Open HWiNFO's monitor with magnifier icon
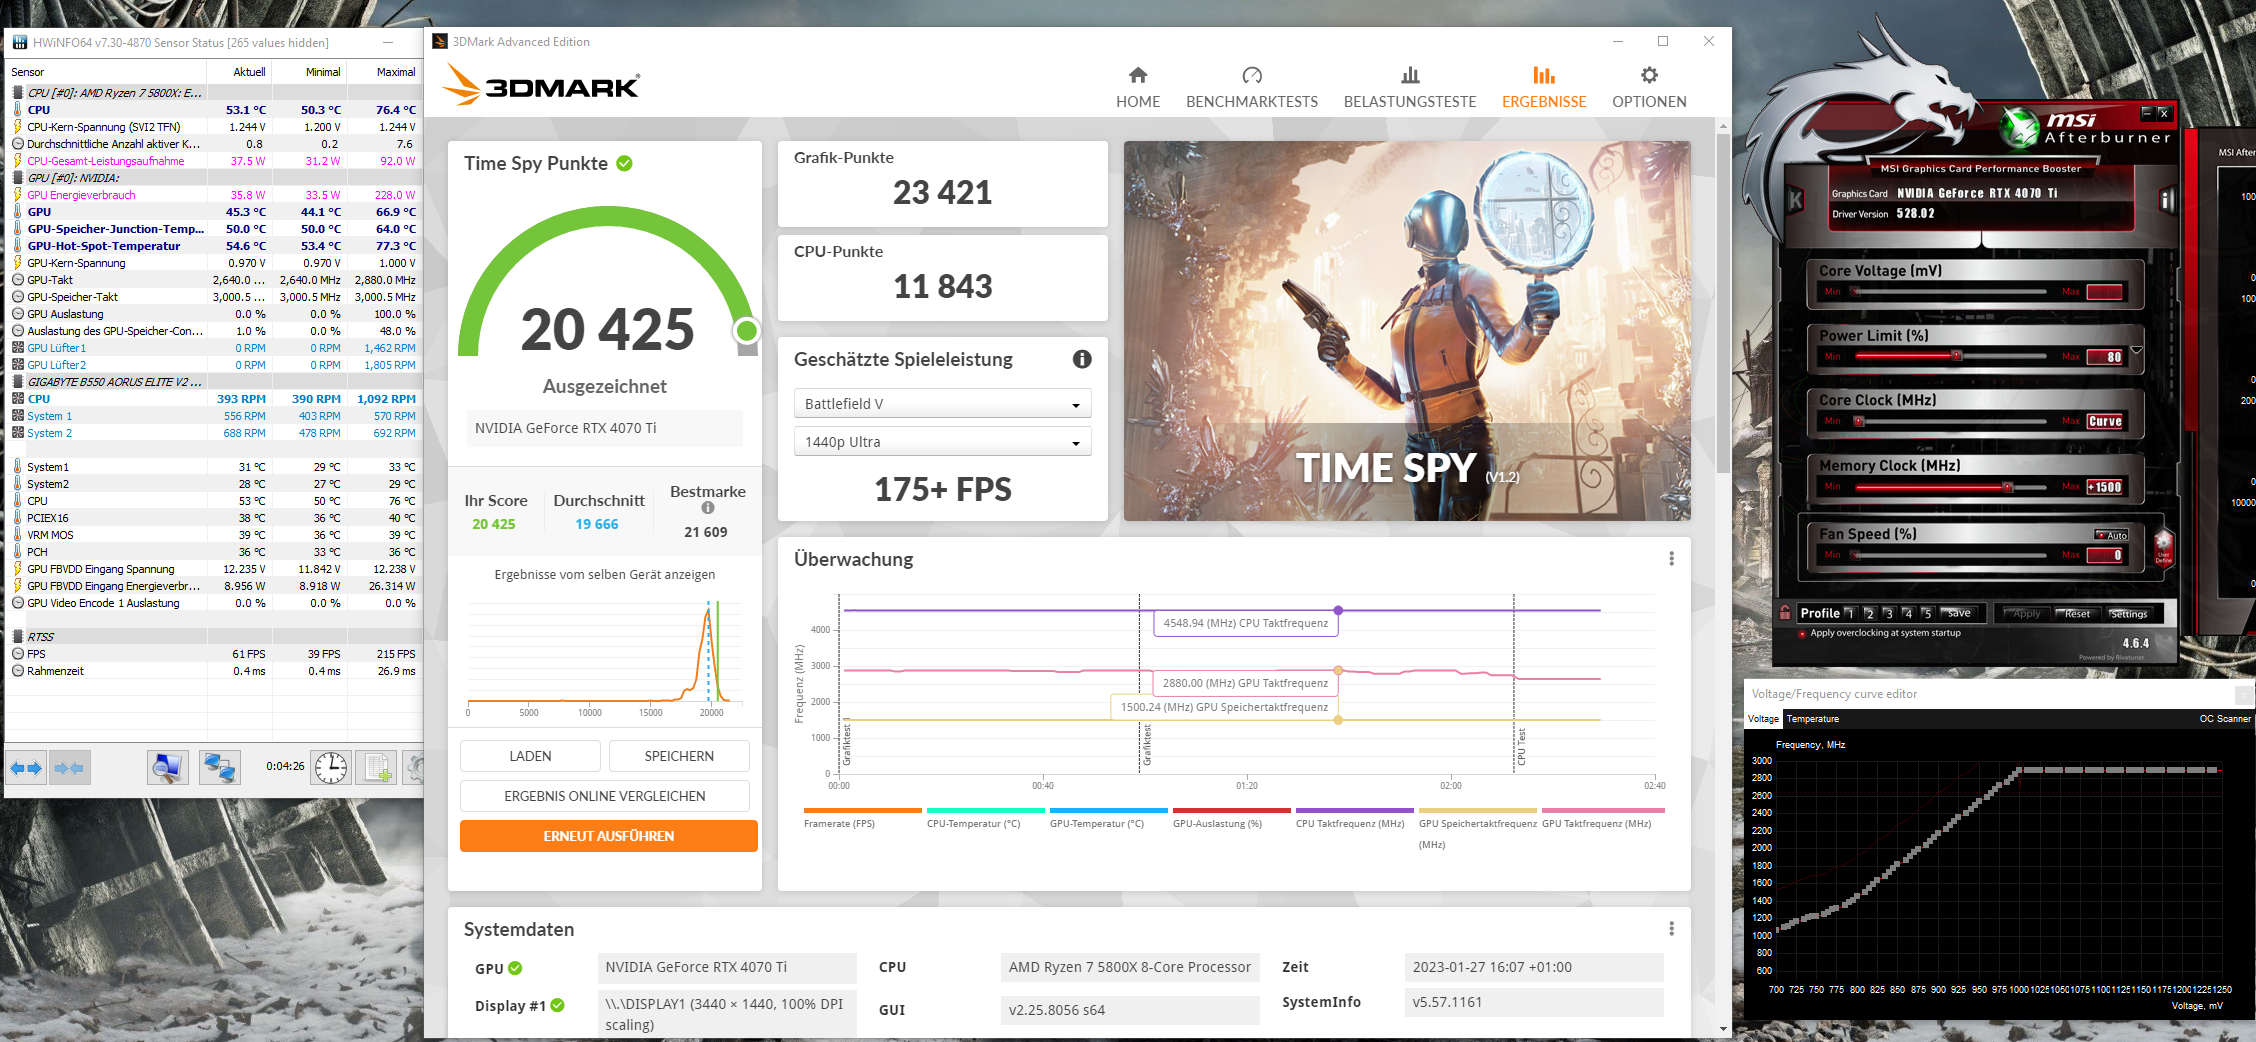 pos(168,768)
